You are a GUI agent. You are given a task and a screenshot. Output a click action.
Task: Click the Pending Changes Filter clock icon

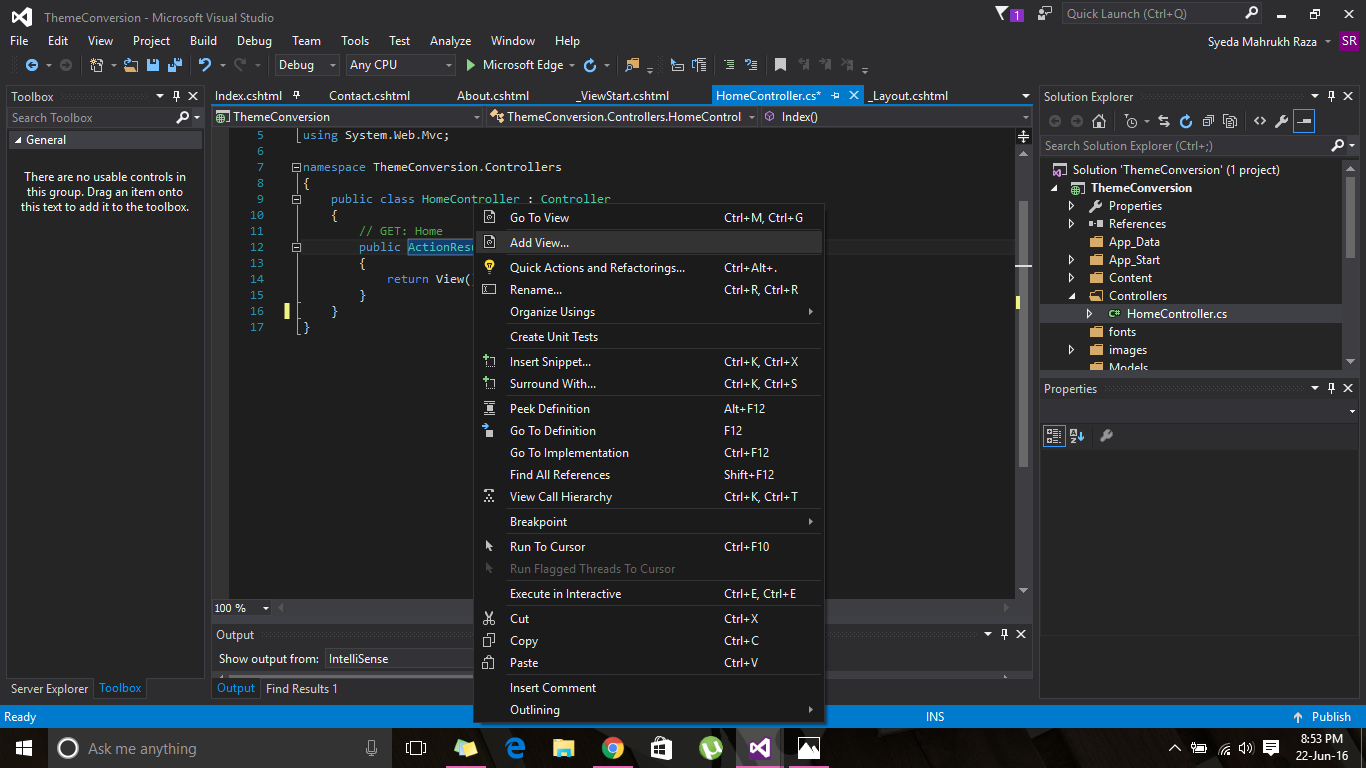coord(1130,121)
